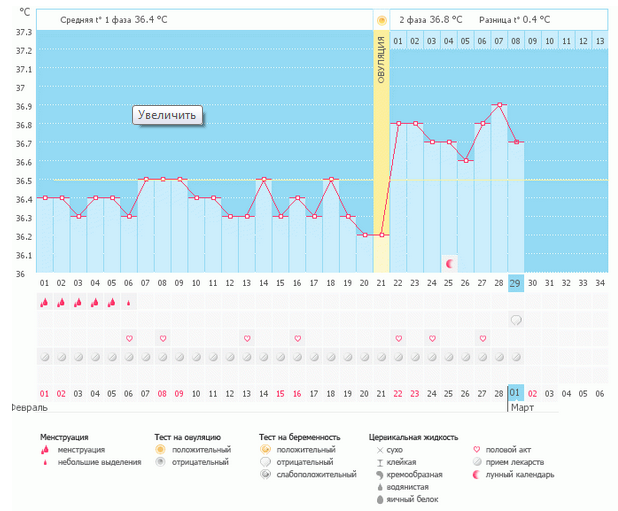Click the heart icon on cycle day 08
Image resolution: width=618 pixels, height=511 pixels.
(162, 338)
